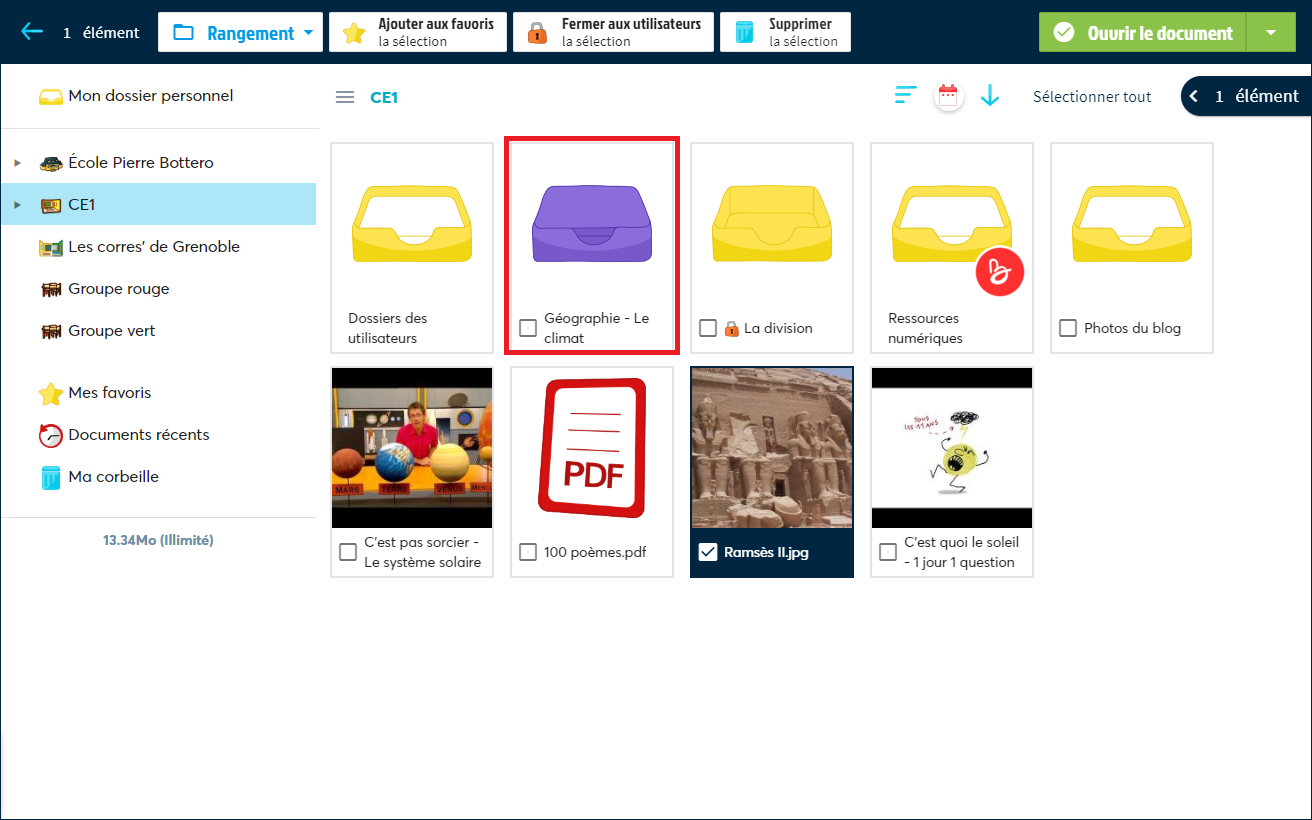Open the Photos du blog folder icon

1132,224
